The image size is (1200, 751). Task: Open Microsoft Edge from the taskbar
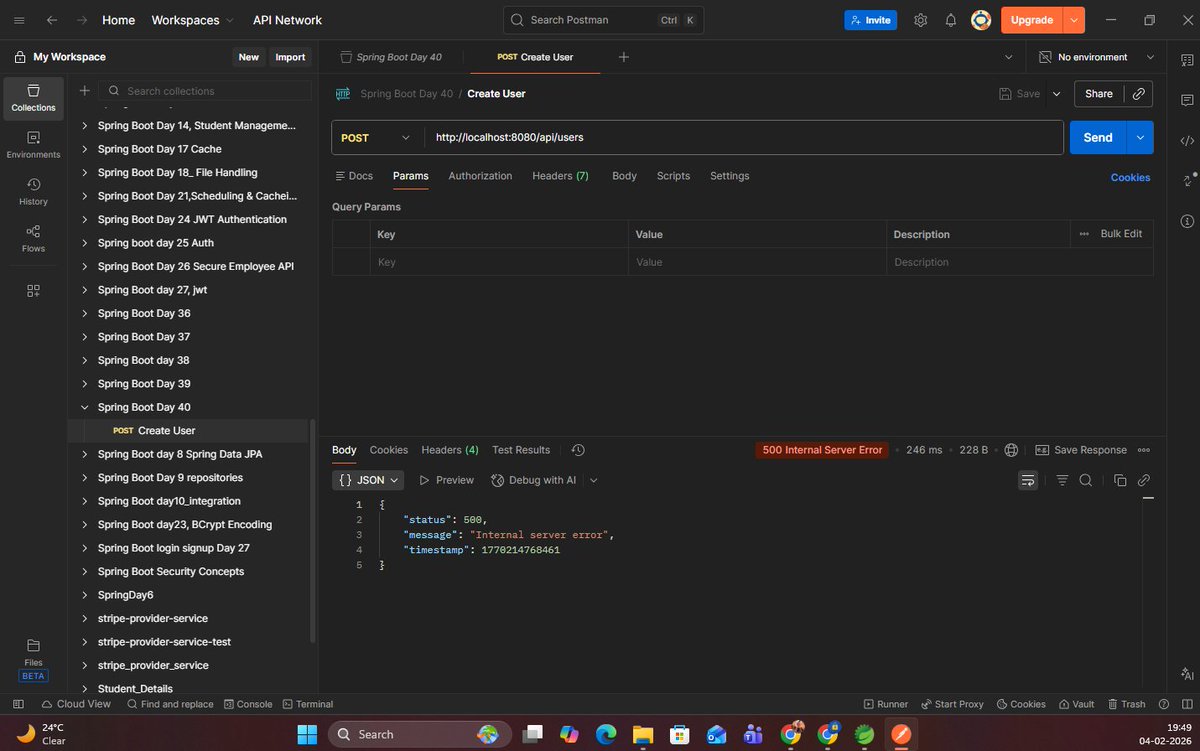(606, 734)
